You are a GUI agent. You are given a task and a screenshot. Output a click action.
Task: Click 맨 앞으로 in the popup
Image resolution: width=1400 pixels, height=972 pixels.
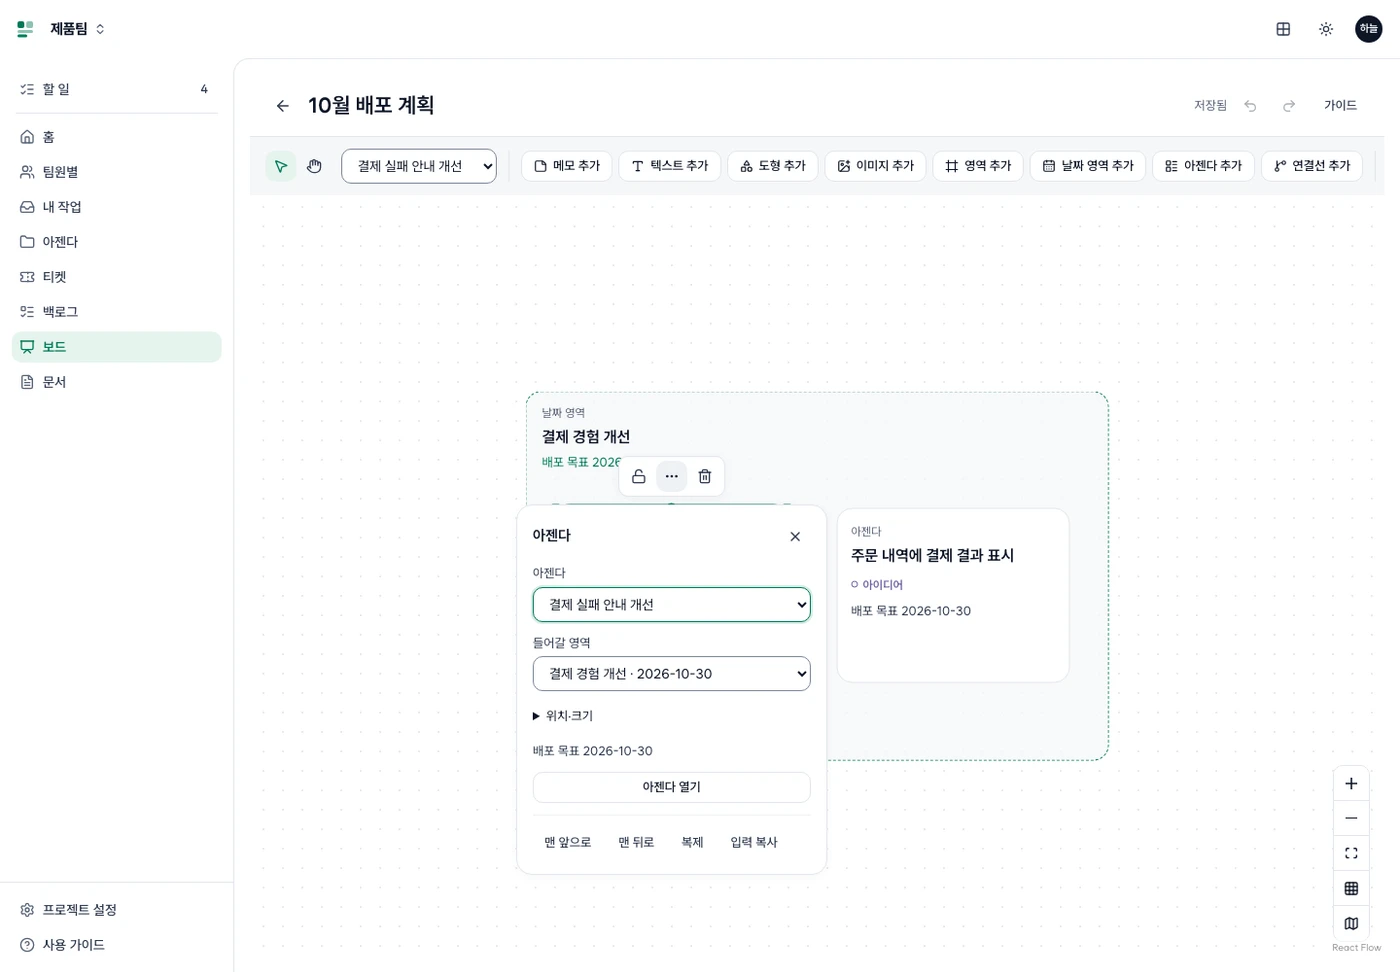tap(568, 843)
